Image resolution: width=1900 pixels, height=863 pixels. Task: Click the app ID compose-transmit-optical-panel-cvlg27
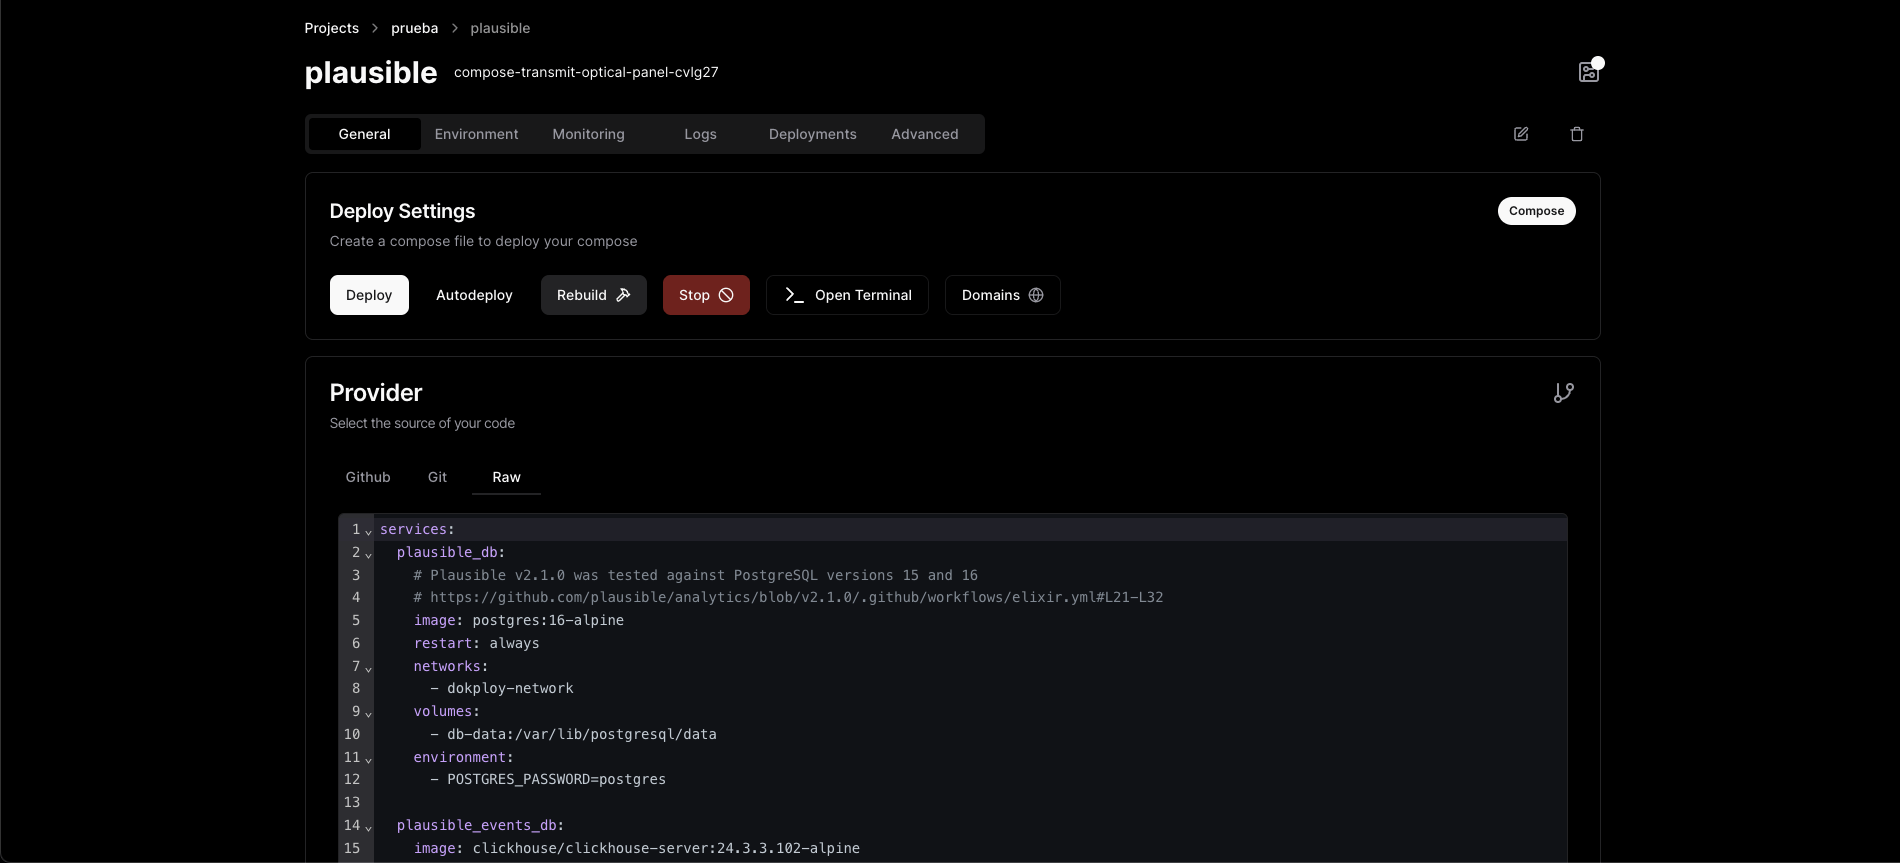586,72
